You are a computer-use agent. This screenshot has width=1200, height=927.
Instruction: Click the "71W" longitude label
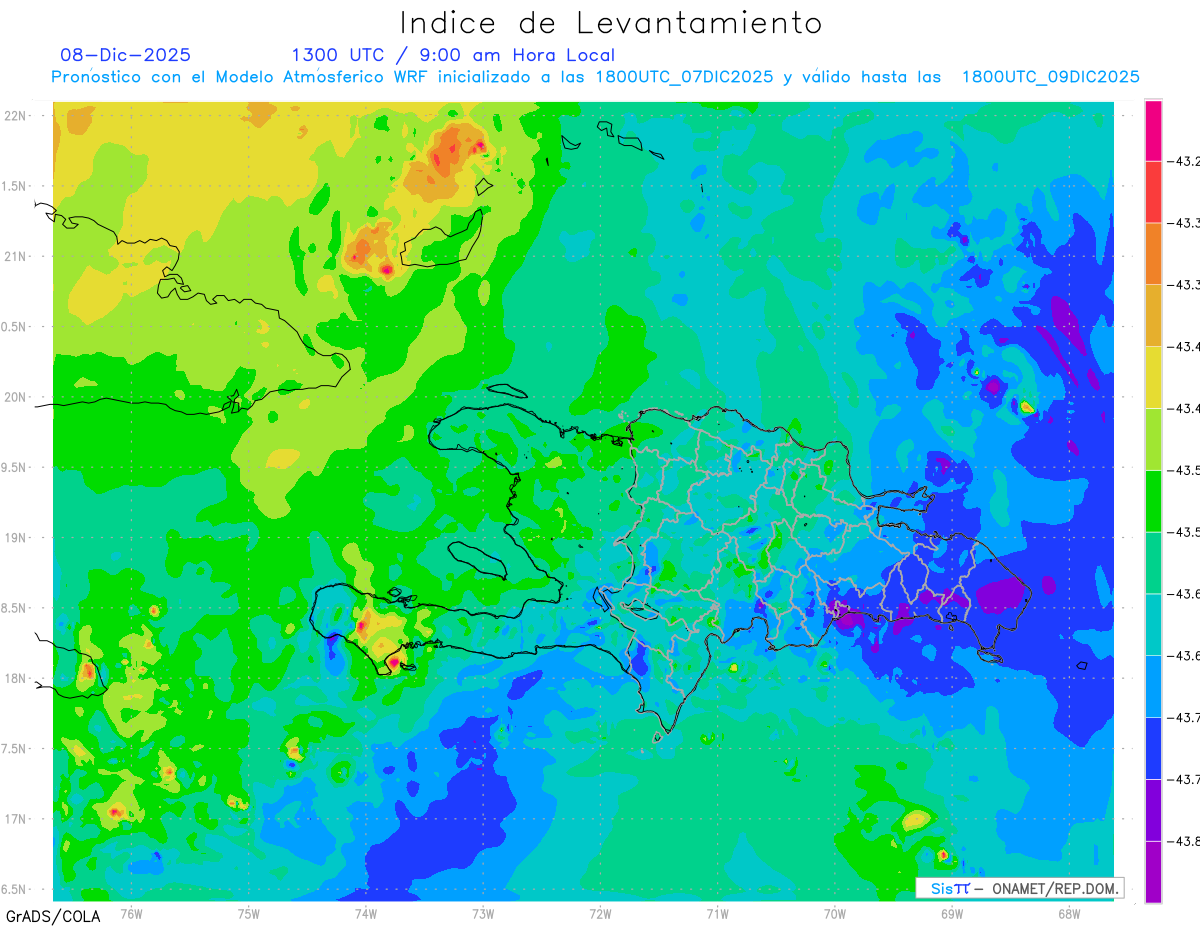717,913
